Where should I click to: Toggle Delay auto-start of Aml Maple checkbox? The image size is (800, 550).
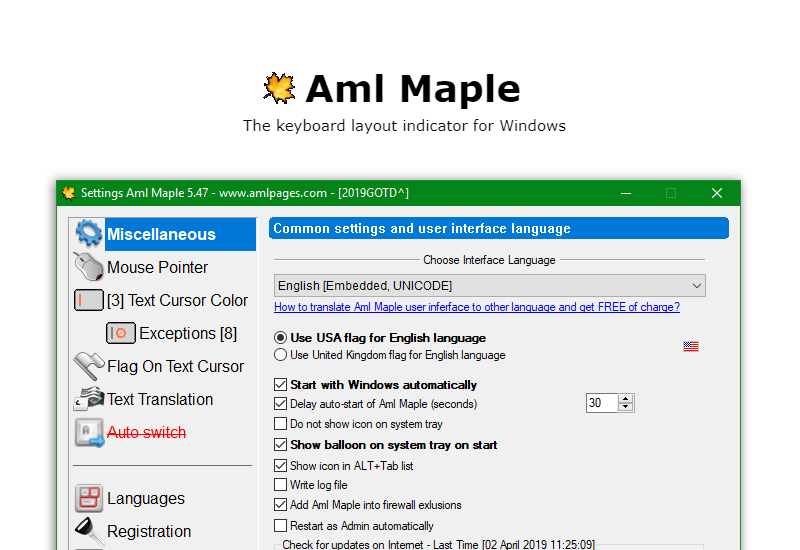point(280,404)
